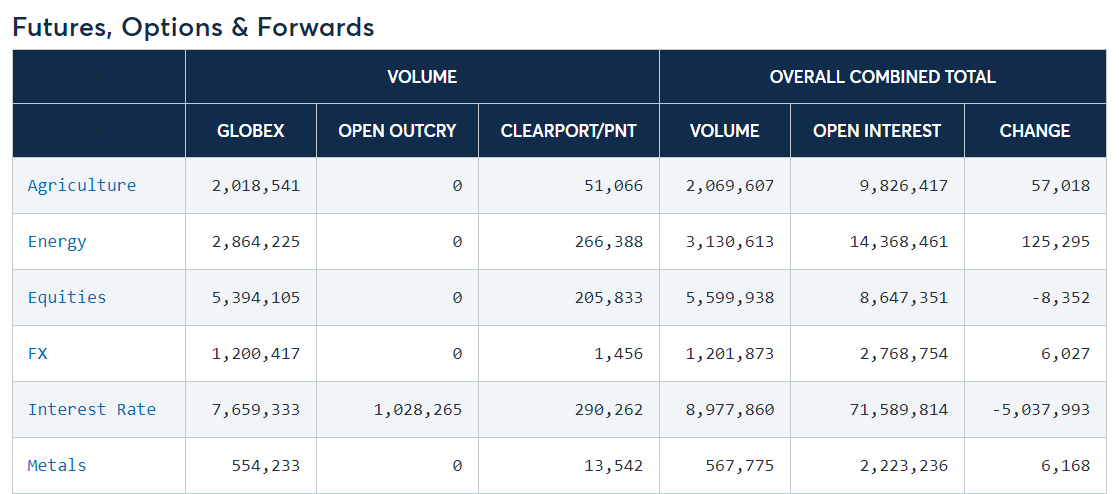Click the CHANGE column header
Image resolution: width=1119 pixels, height=494 pixels.
[x=1035, y=131]
